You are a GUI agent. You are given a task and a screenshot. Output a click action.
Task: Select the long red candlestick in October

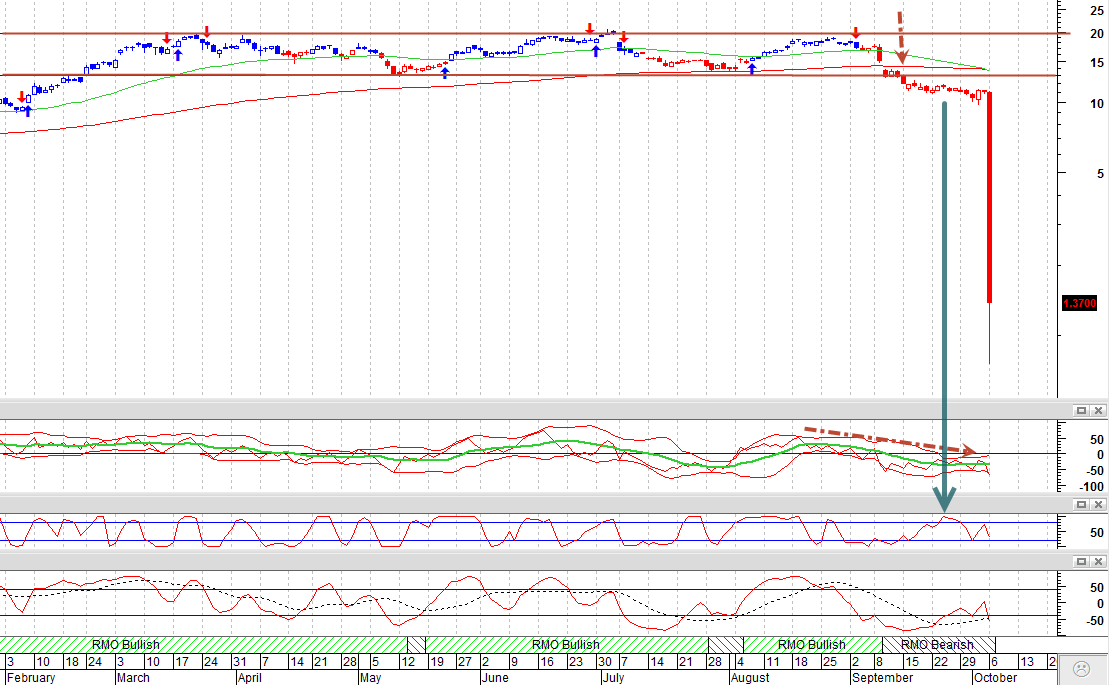(990, 198)
